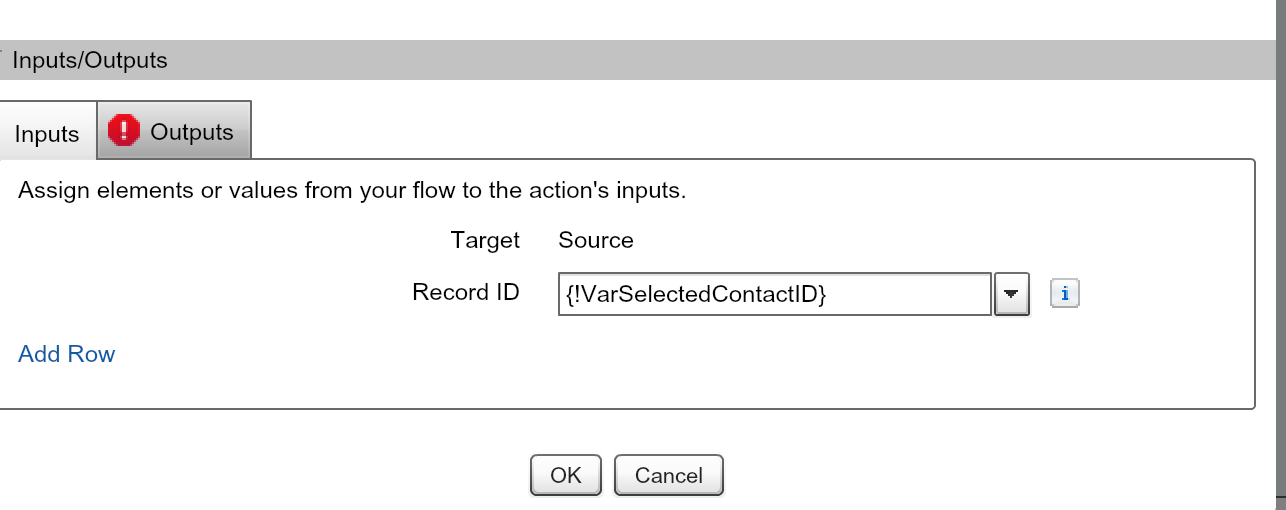Click the Target column label
Image resolution: width=1286 pixels, height=510 pixels.
coord(485,240)
